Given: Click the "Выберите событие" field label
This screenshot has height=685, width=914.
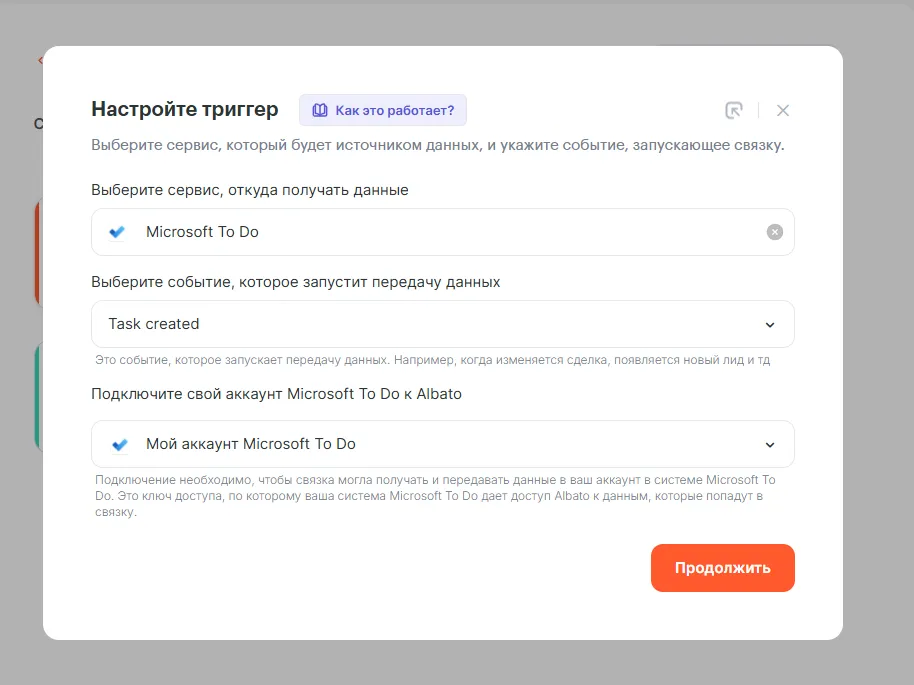Looking at the screenshot, I should point(296,282).
